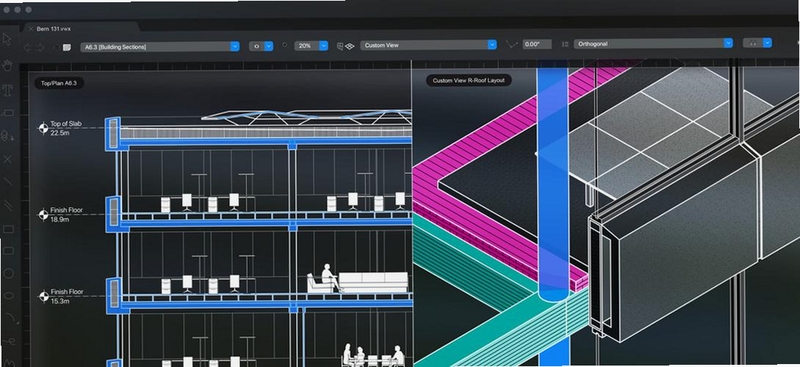Open the 20% zoom dropdown
The image size is (800, 367).
pyautogui.click(x=311, y=45)
